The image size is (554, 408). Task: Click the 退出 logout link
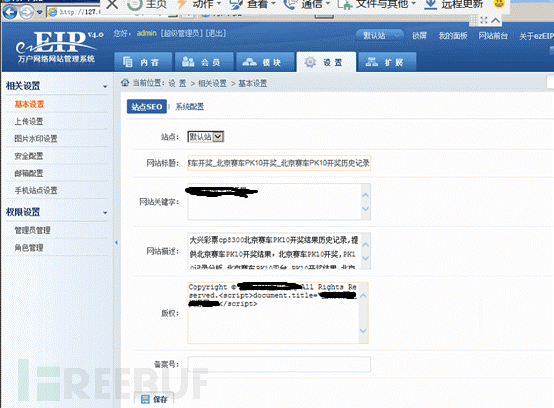pos(216,33)
